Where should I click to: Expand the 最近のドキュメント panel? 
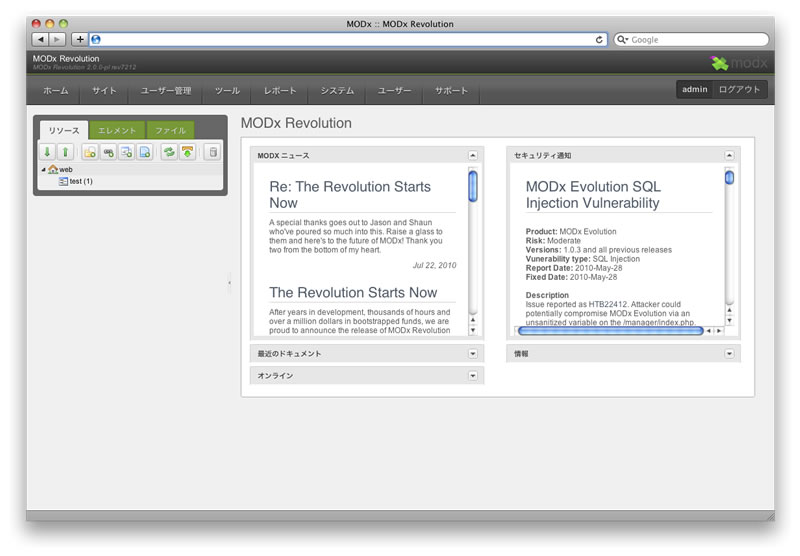pyautogui.click(x=473, y=353)
